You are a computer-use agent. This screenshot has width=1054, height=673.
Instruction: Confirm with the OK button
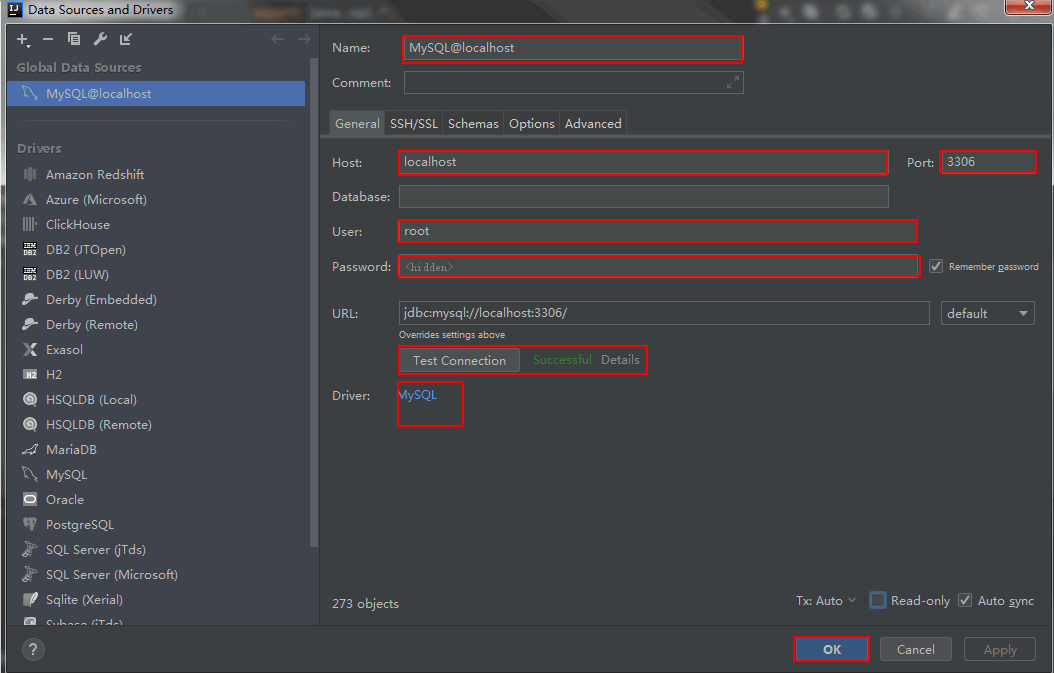(x=832, y=649)
